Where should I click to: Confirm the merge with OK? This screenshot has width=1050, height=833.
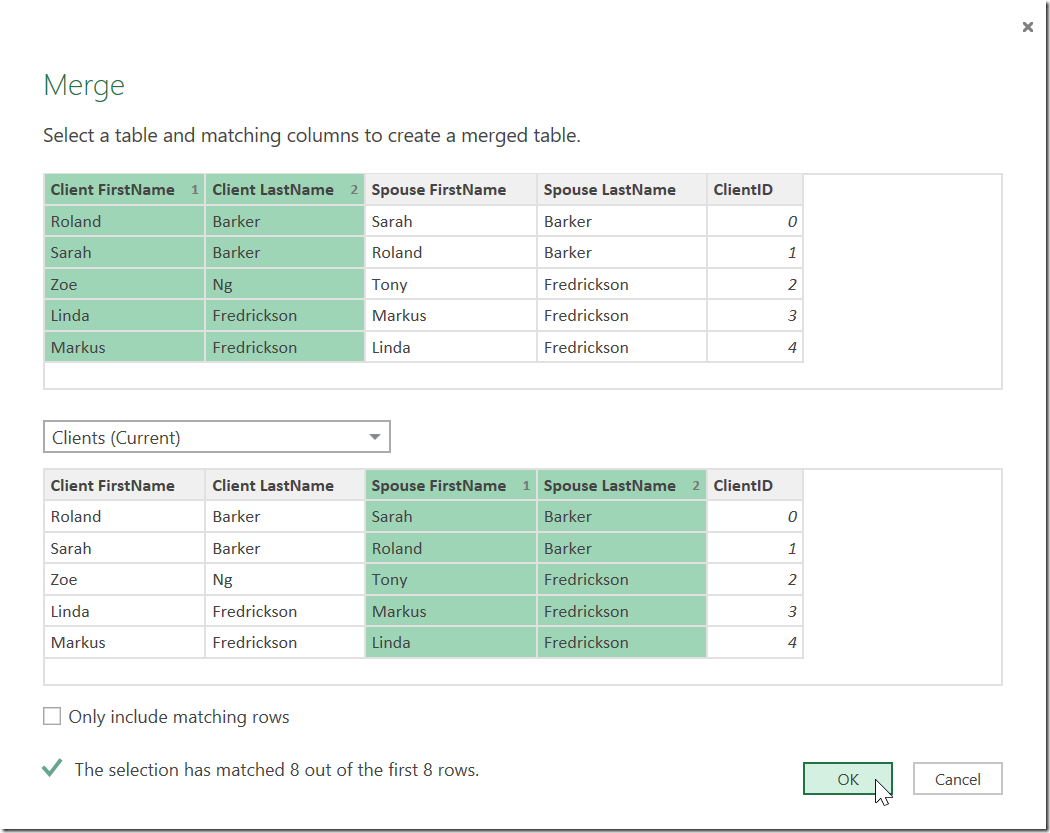click(x=848, y=779)
